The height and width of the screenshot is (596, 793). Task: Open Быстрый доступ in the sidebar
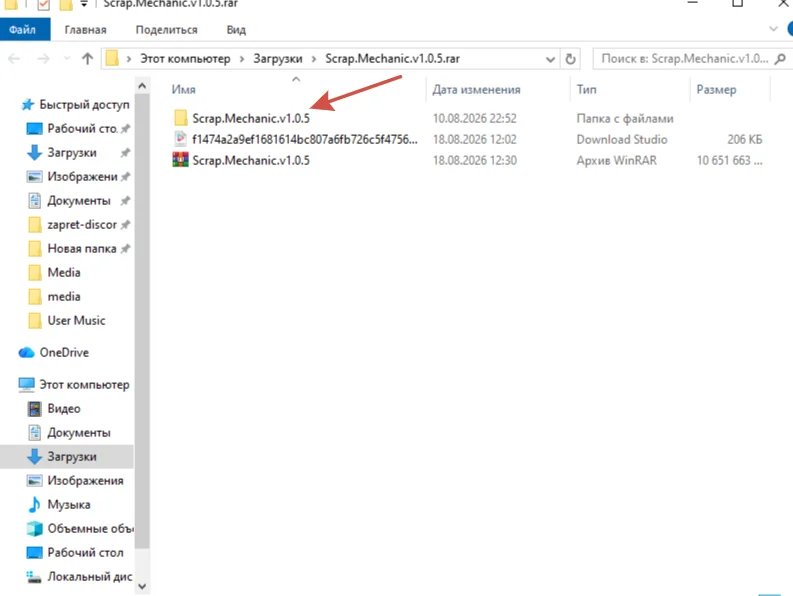pos(84,105)
